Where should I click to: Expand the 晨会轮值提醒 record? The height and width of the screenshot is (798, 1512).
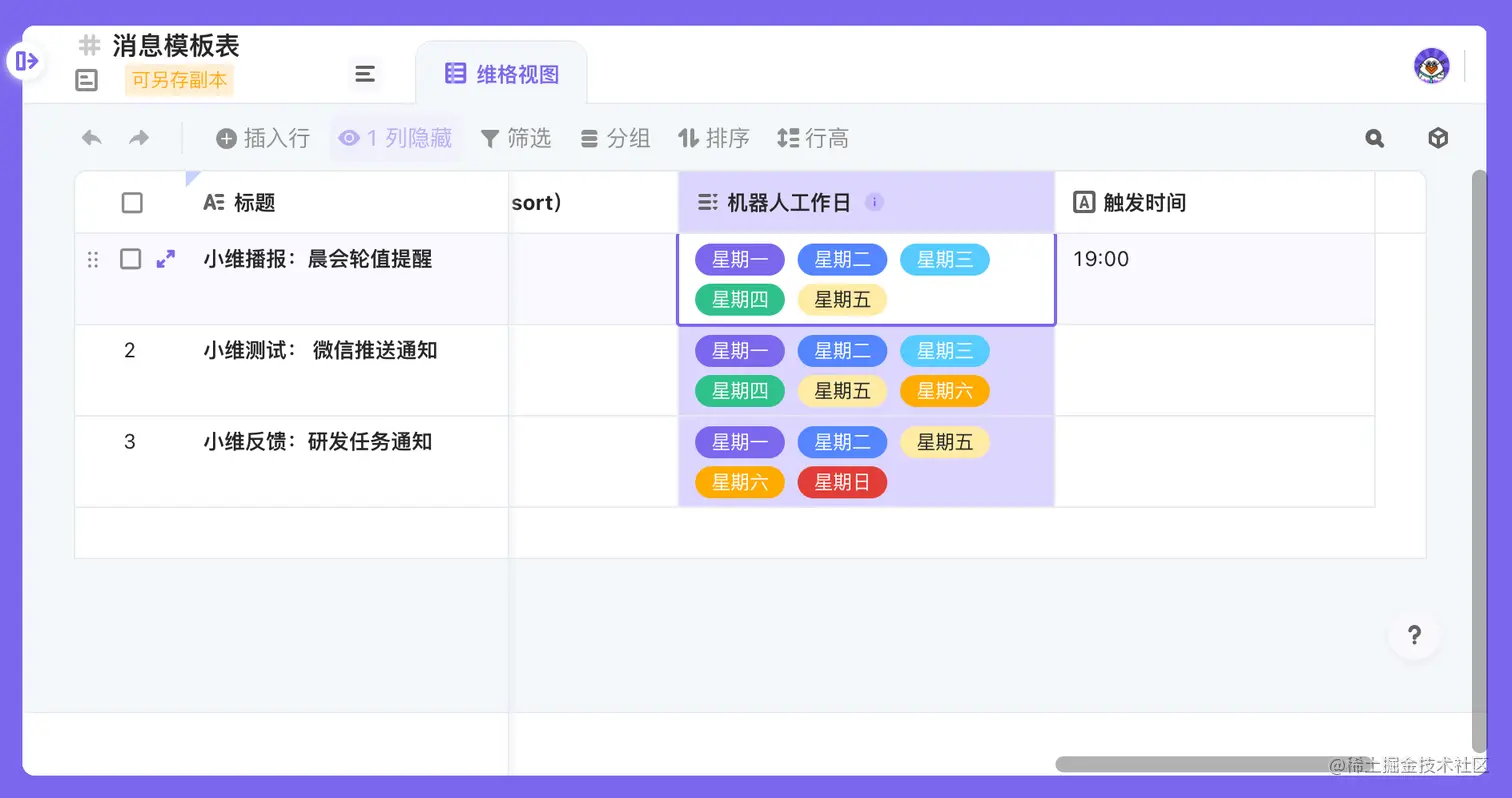tap(166, 259)
